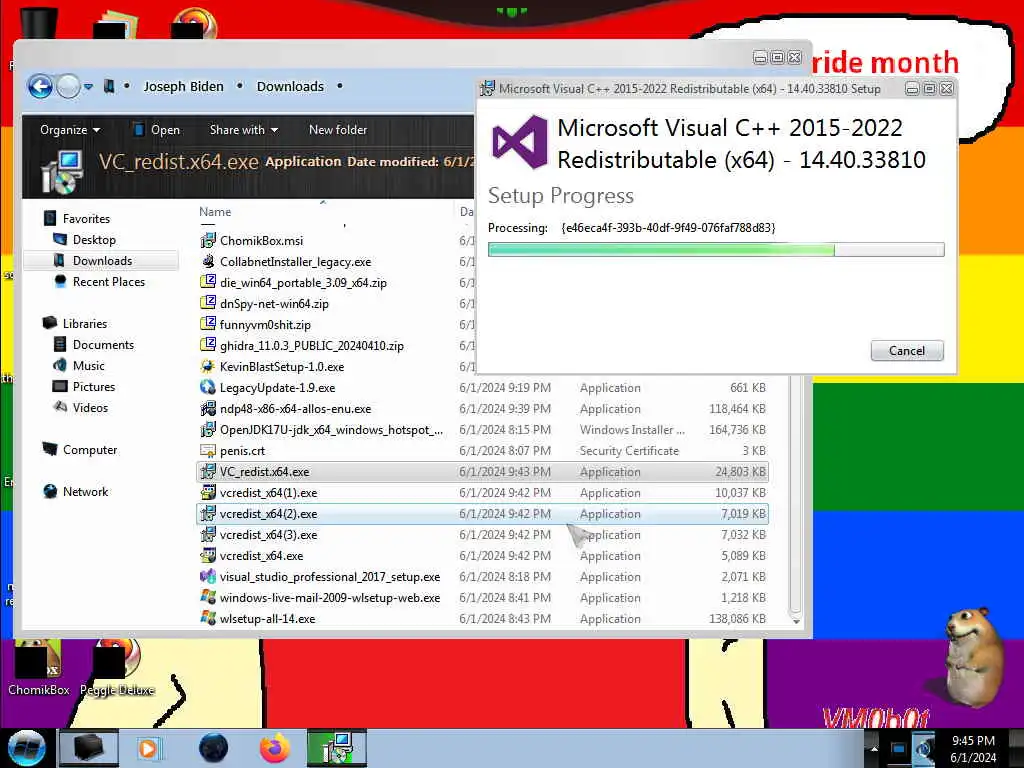The width and height of the screenshot is (1024, 768).
Task: Select the die_win64_portable zip icon
Action: coord(208,282)
